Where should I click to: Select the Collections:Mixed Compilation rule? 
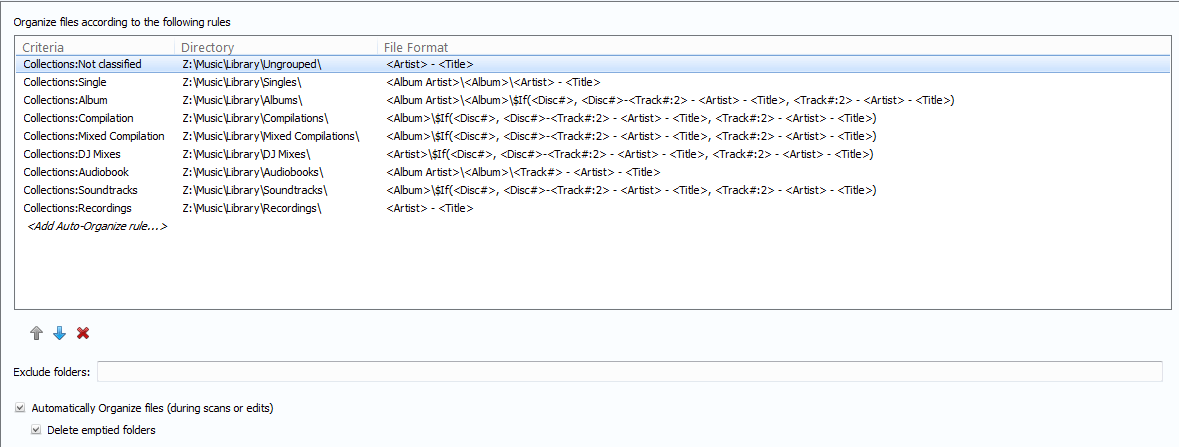pyautogui.click(x=94, y=136)
